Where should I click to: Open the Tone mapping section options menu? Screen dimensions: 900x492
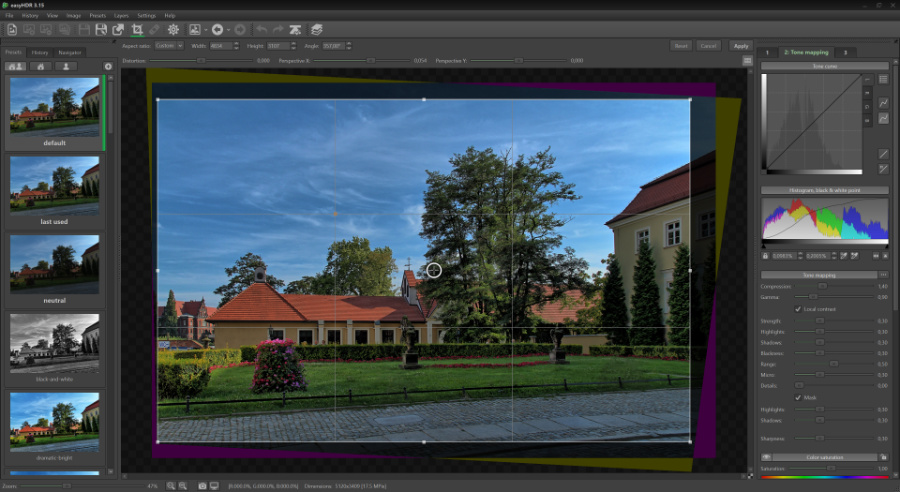(x=883, y=275)
